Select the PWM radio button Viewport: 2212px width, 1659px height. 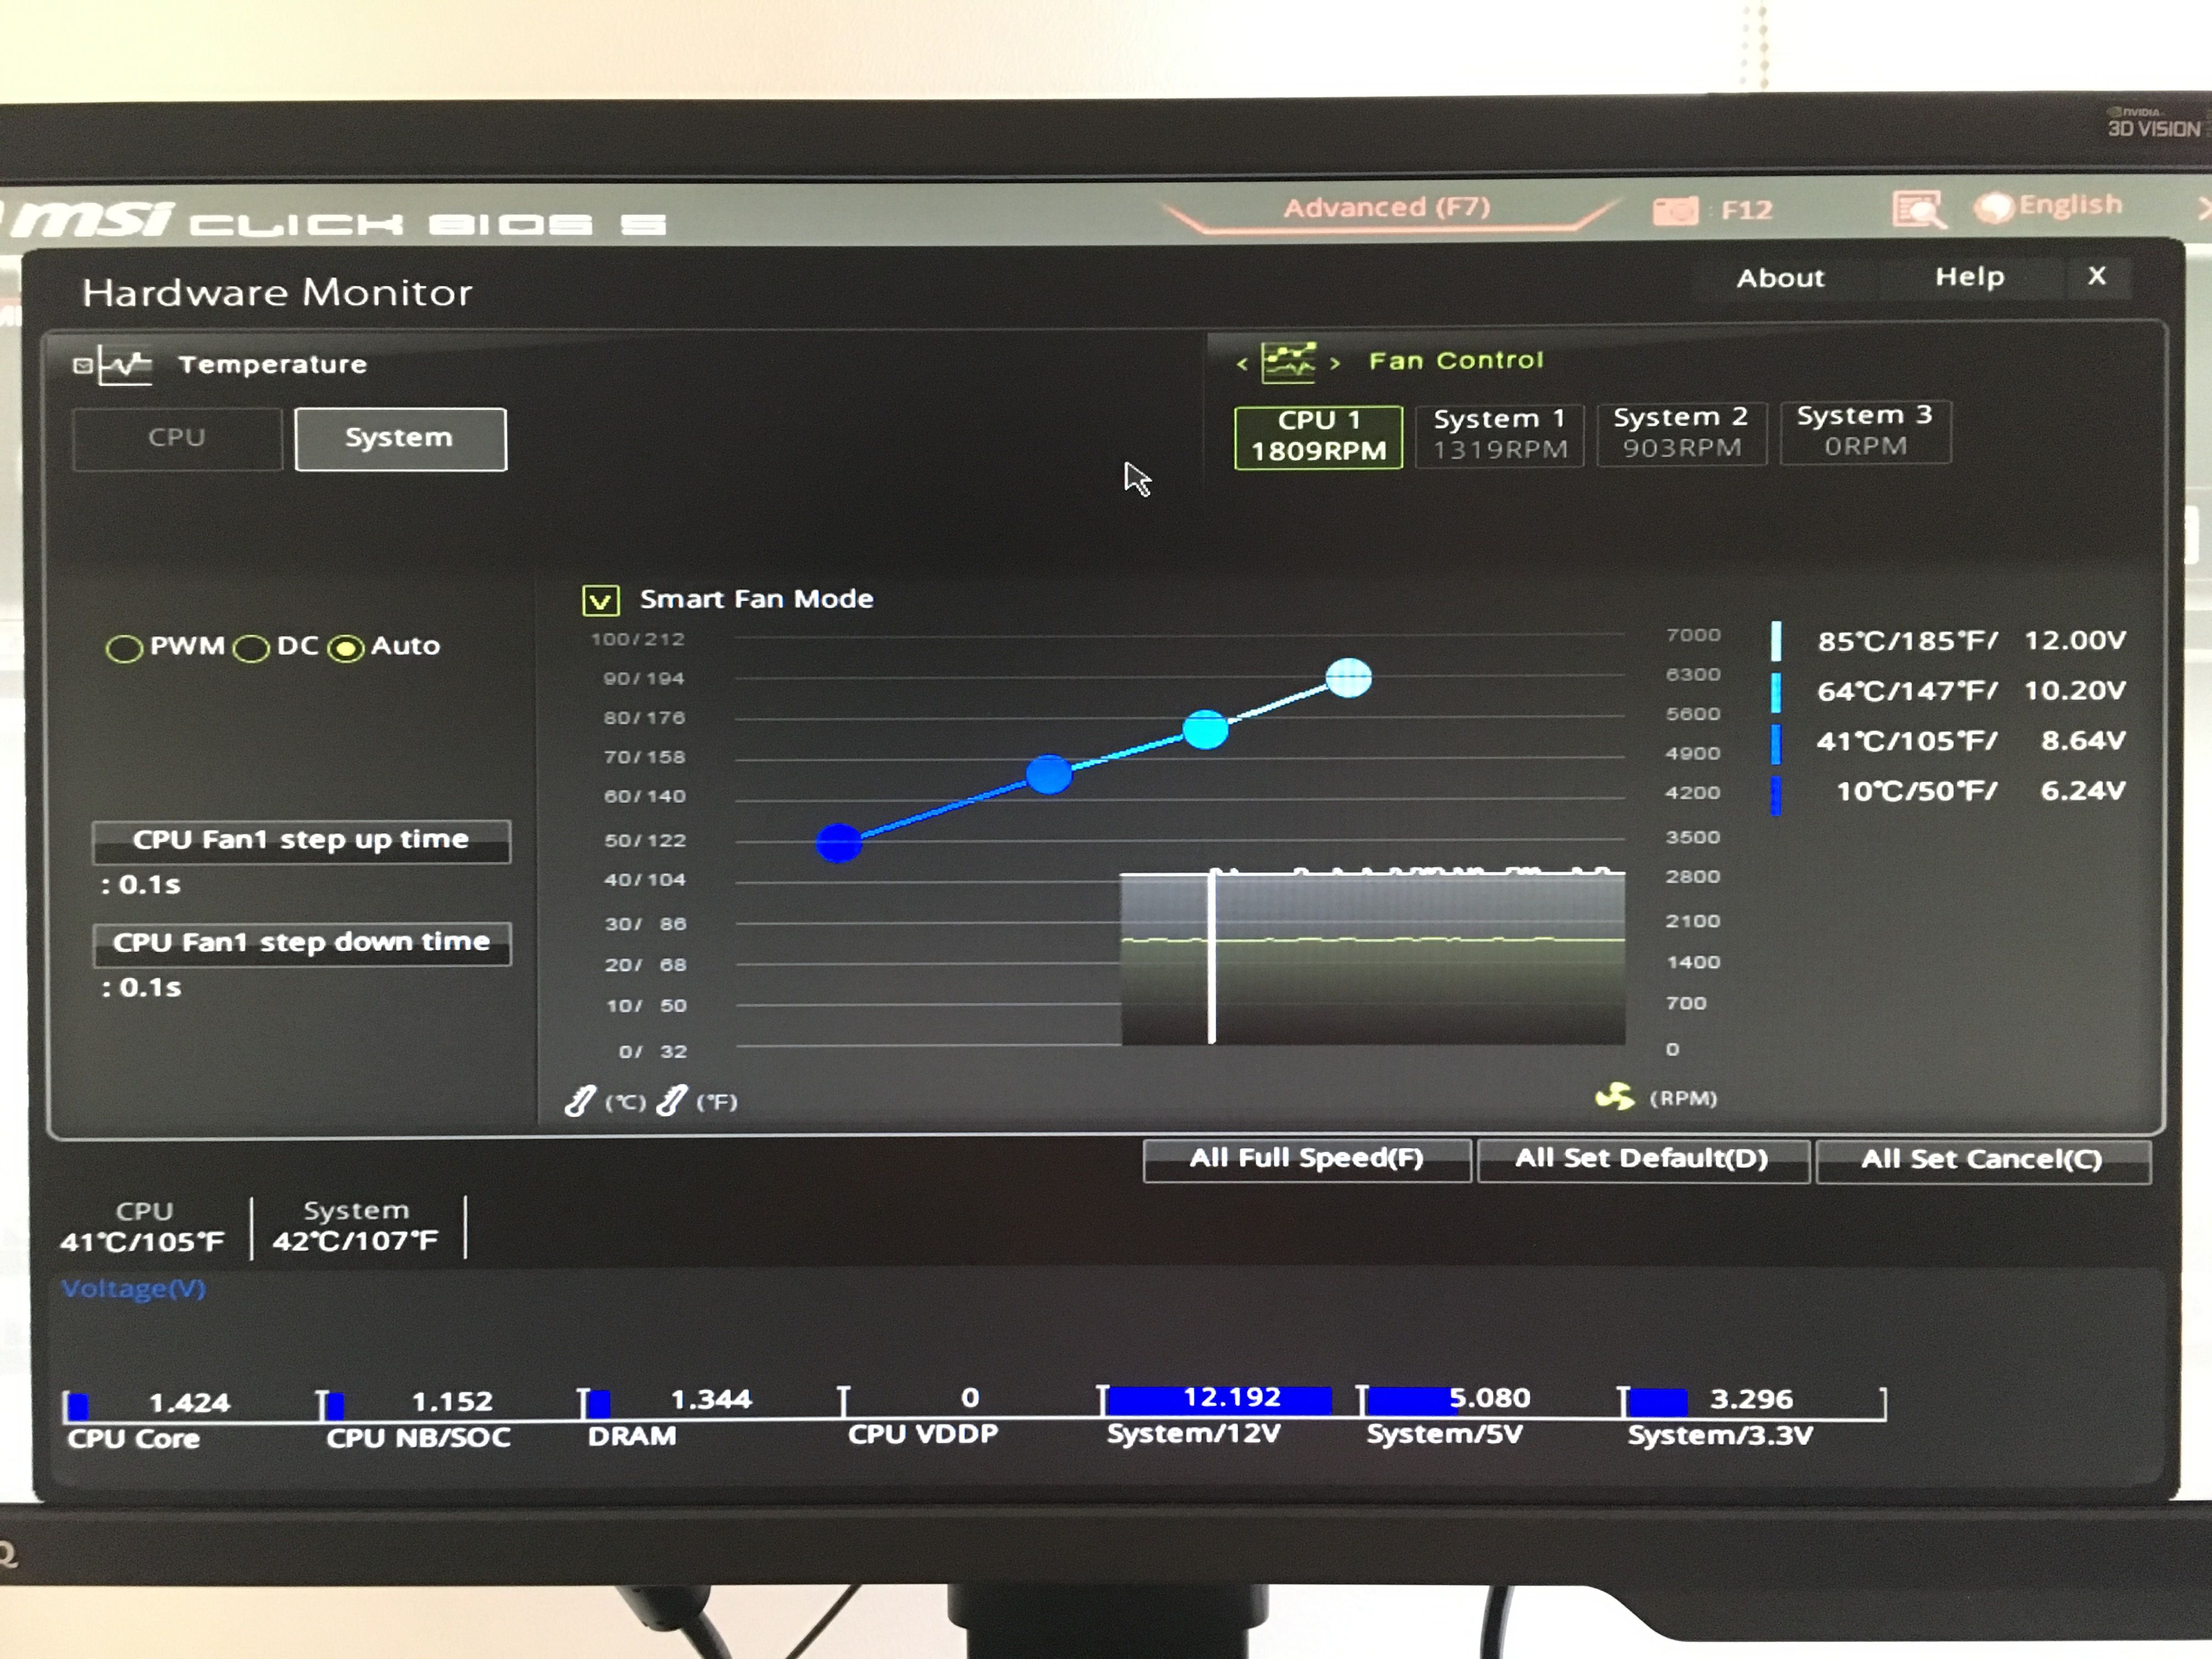[124, 649]
